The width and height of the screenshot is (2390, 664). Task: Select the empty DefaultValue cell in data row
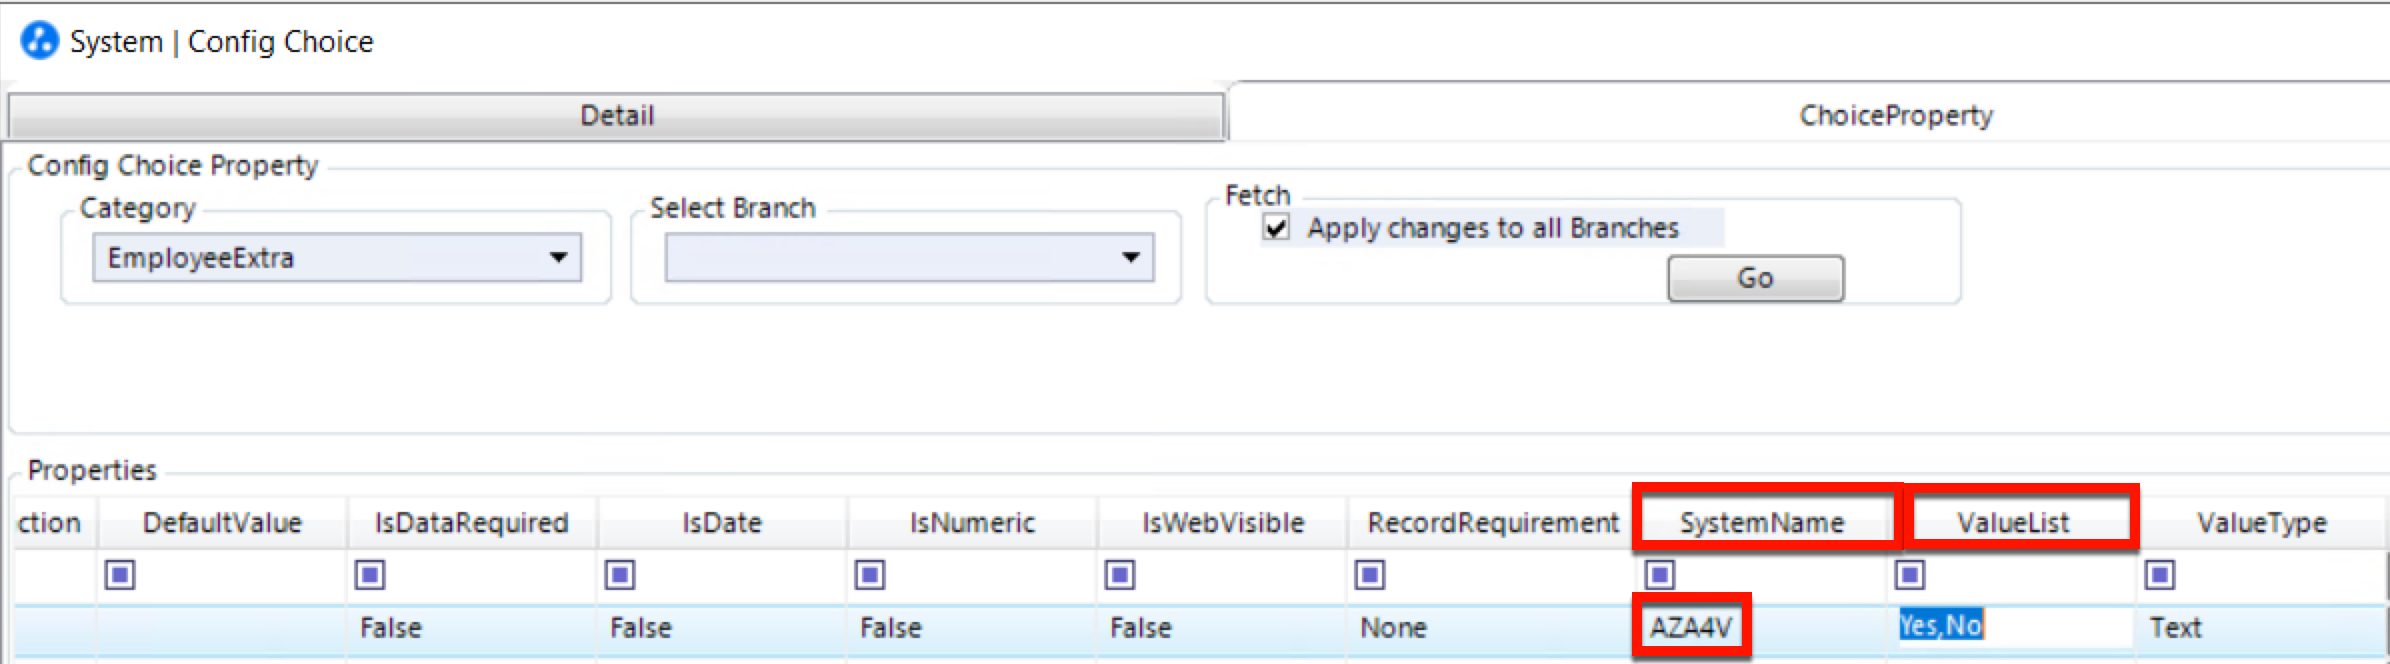222,628
